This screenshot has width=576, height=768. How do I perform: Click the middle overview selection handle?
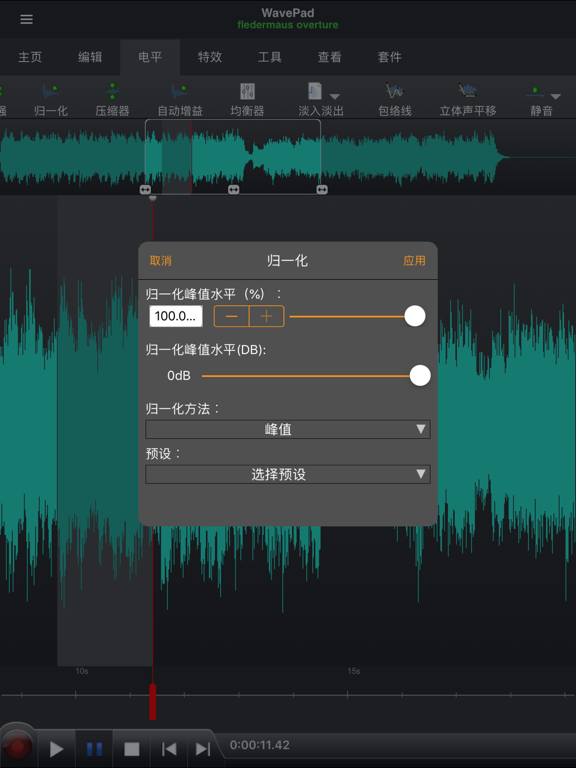click(x=234, y=190)
